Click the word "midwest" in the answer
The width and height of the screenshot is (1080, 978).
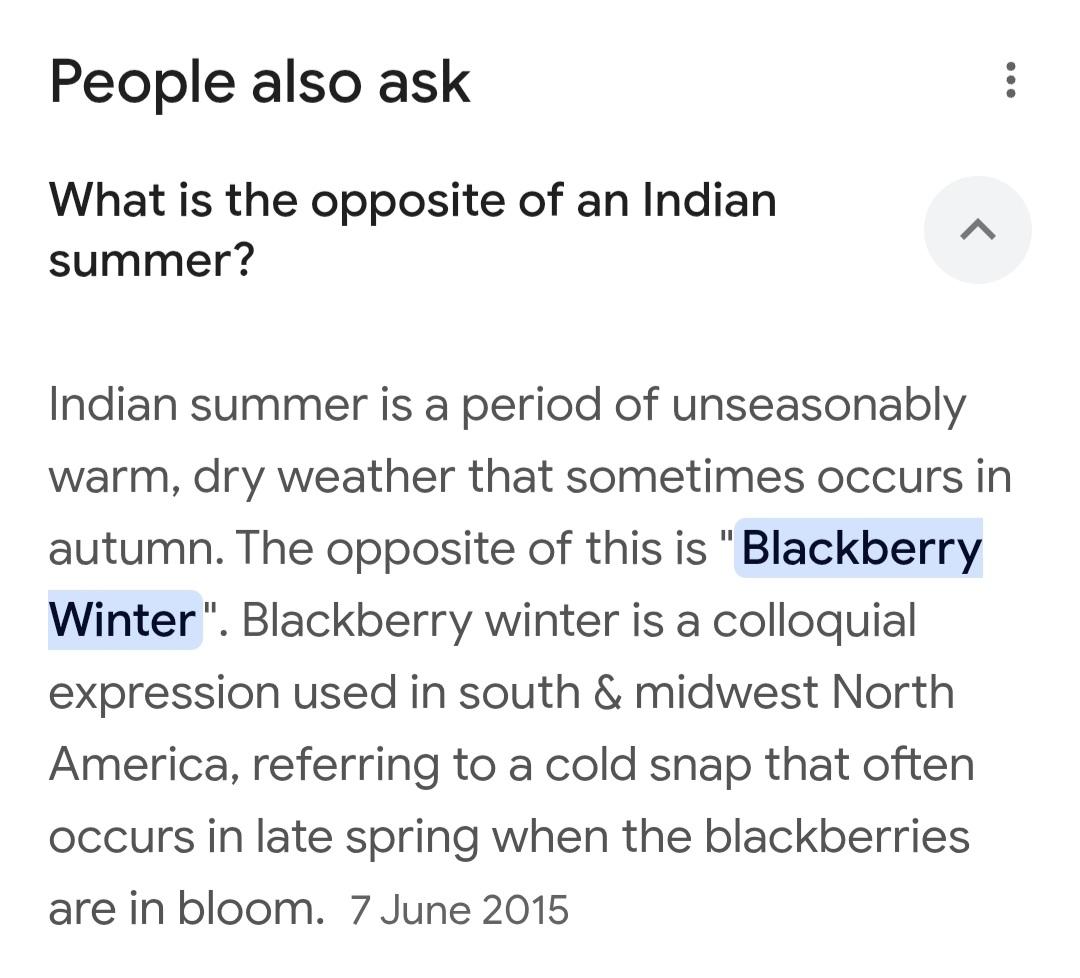click(727, 692)
